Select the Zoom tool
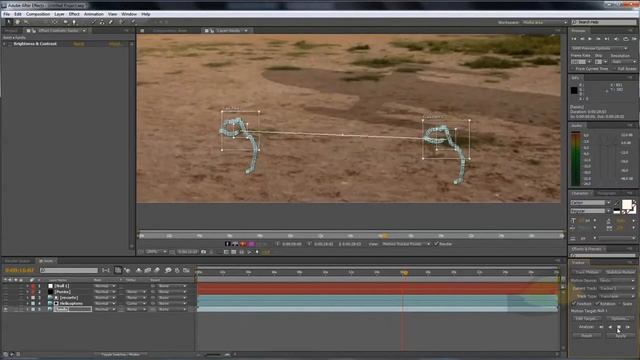The image size is (640, 360). (x=26, y=22)
